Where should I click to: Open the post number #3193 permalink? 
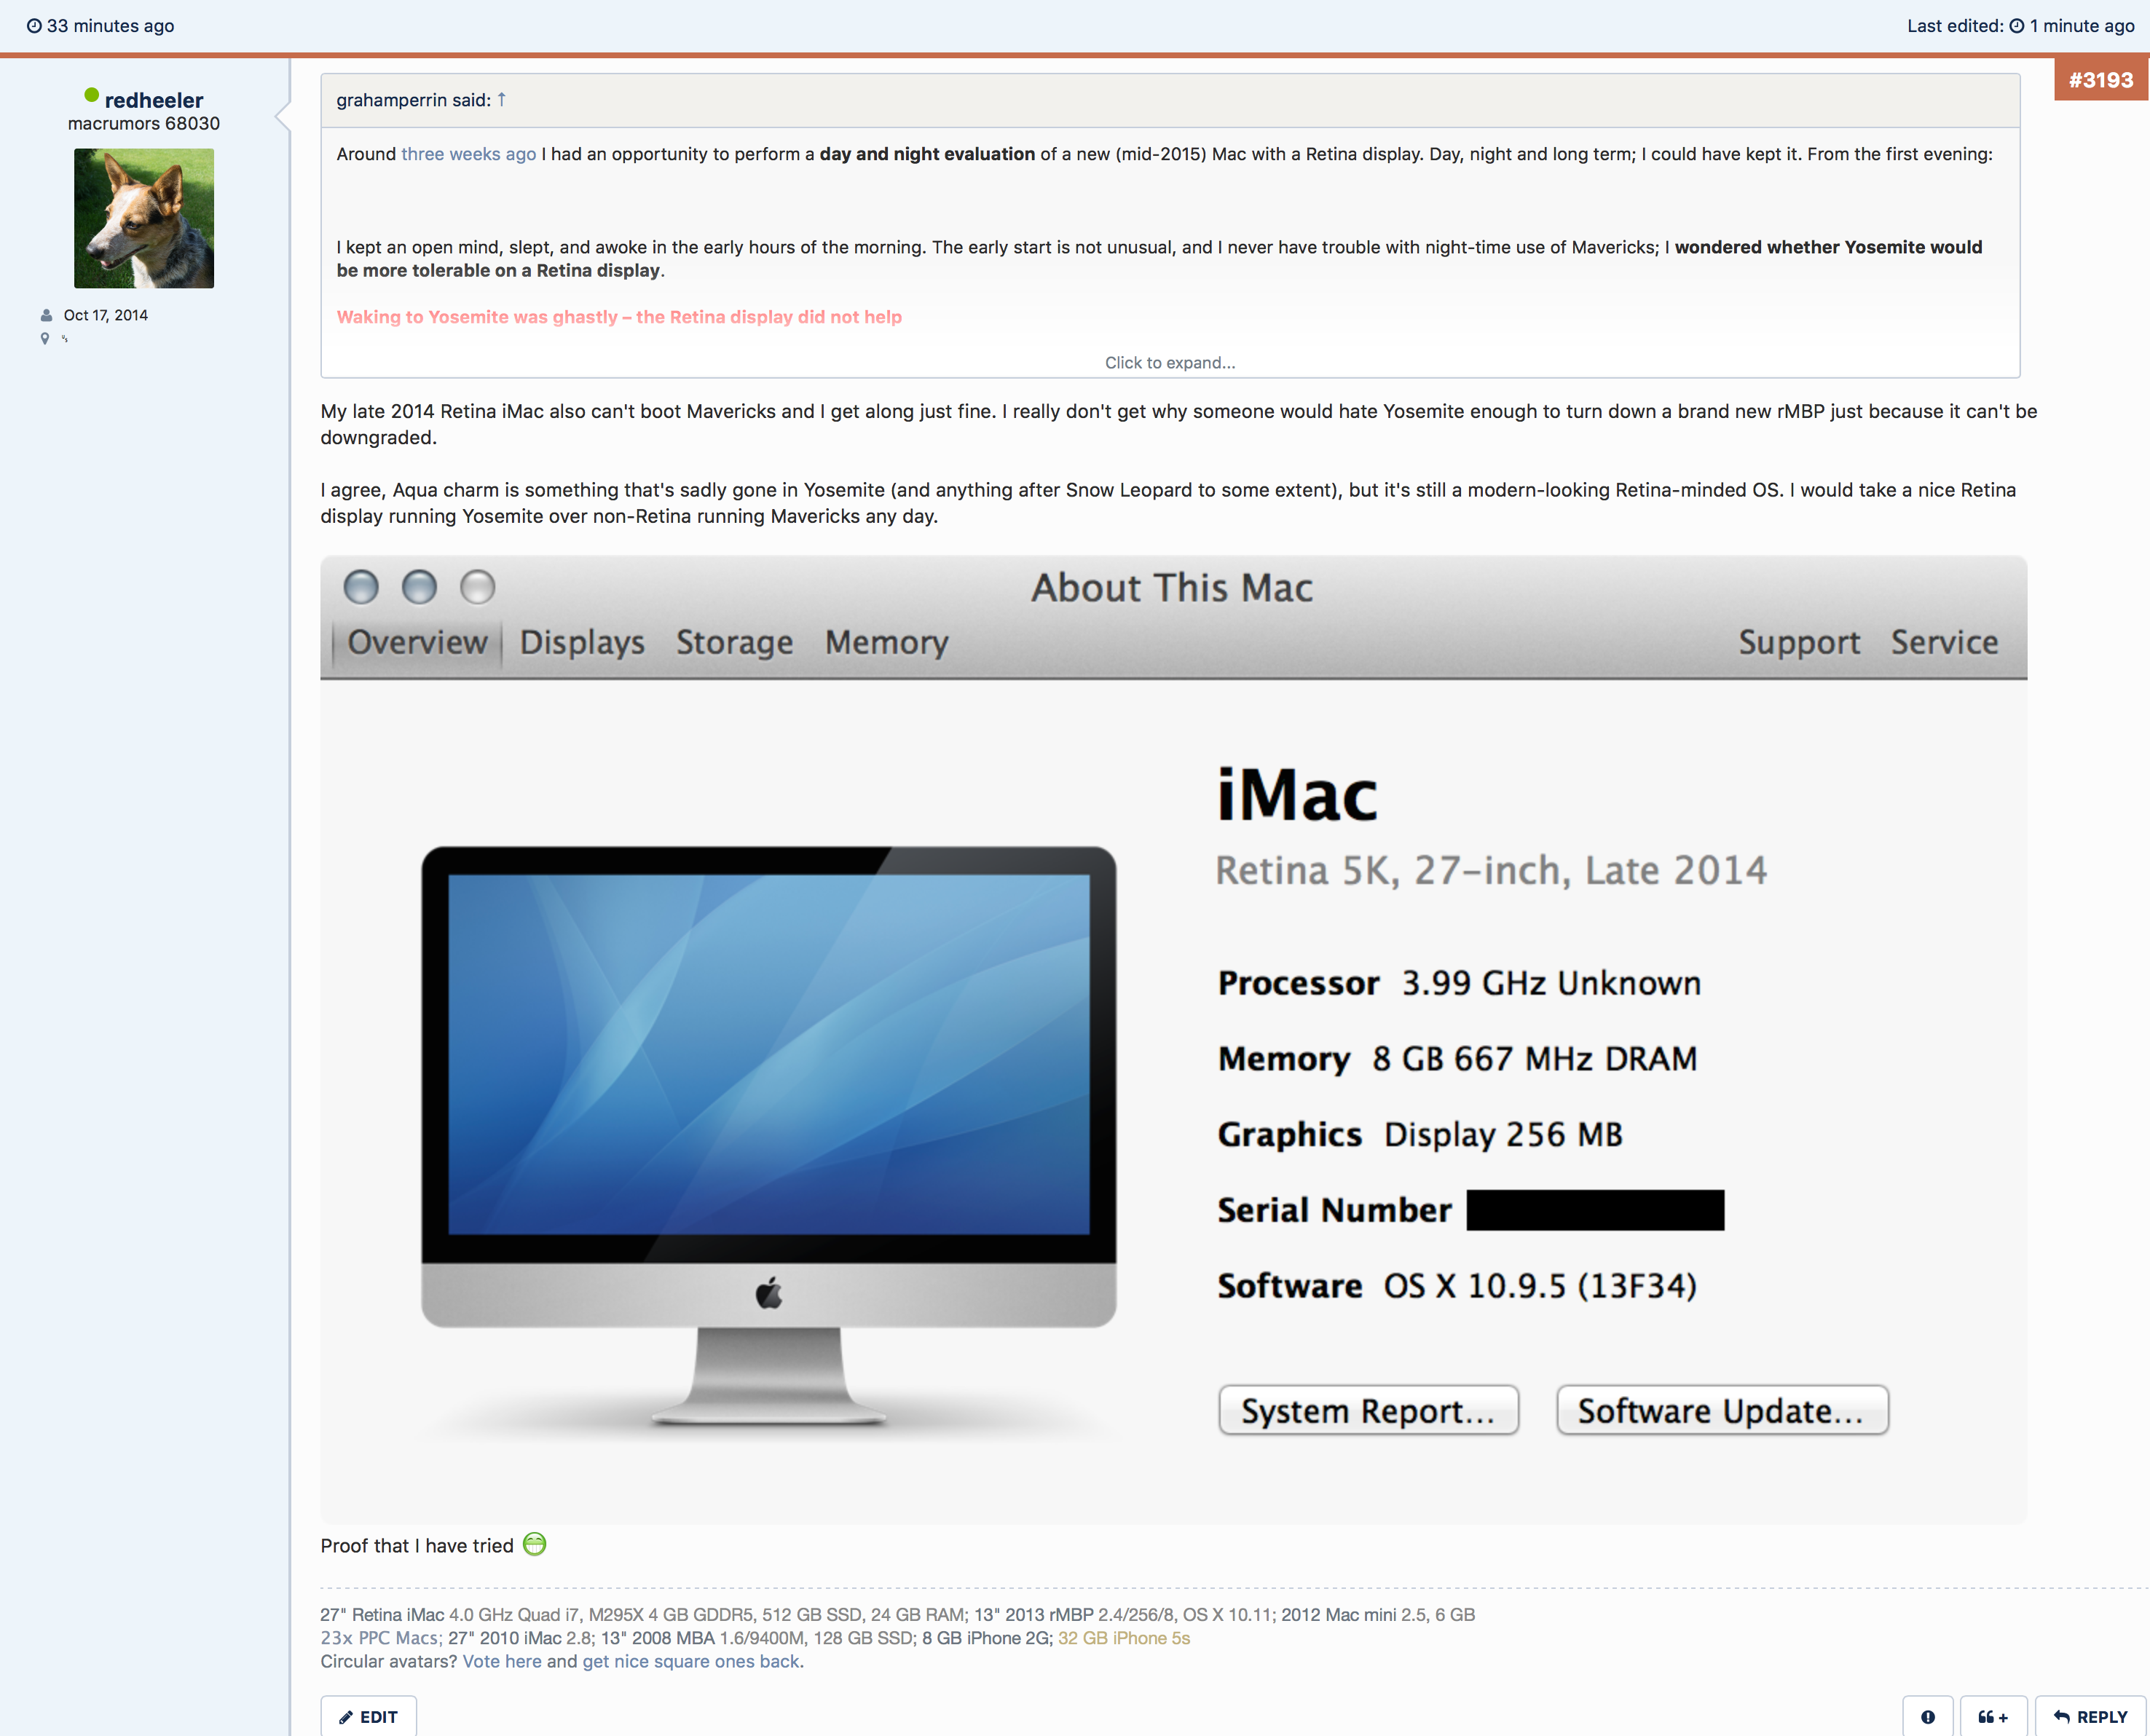pyautogui.click(x=2100, y=80)
